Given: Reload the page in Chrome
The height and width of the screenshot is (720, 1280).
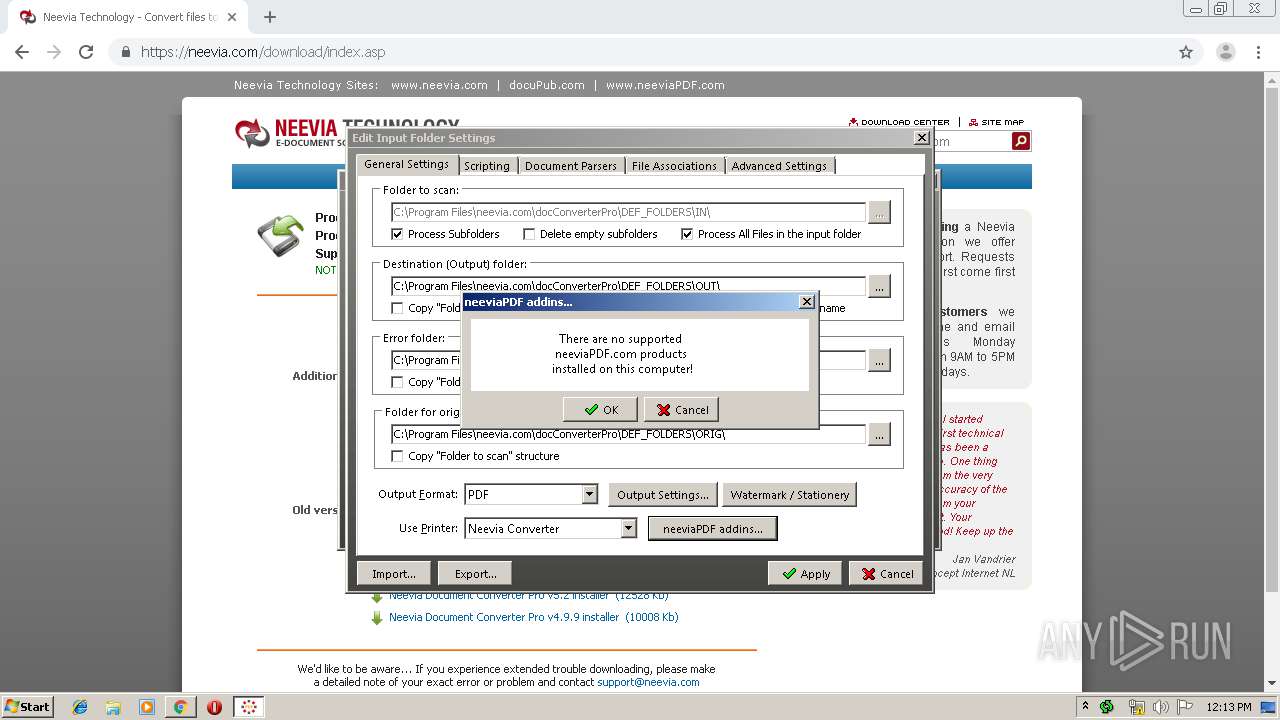Looking at the screenshot, I should click(86, 52).
